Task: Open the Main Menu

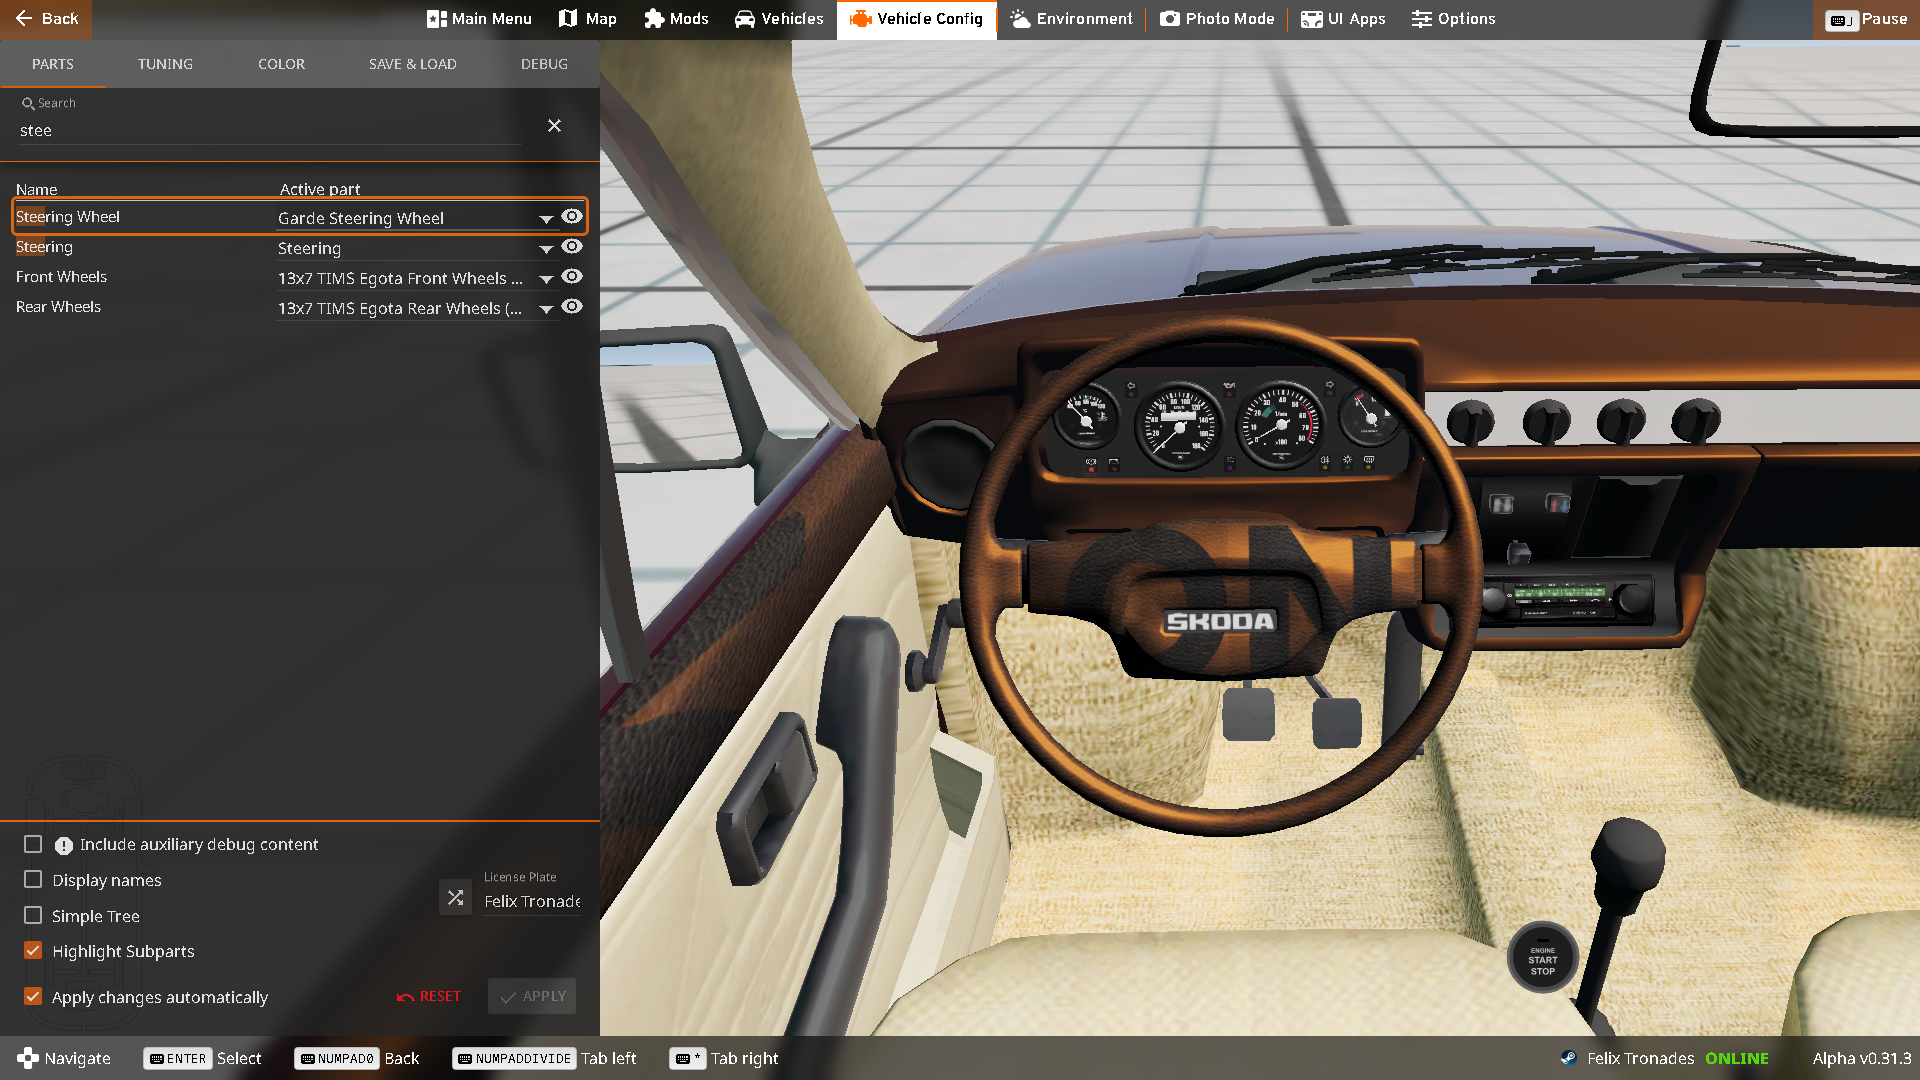Action: click(479, 19)
